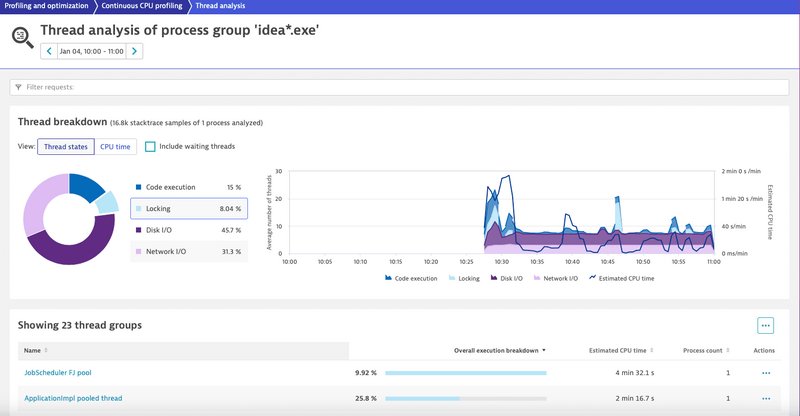Open actions menu for ApplicationImpl pooled thread
Screen dimensions: 800x416
point(766,398)
